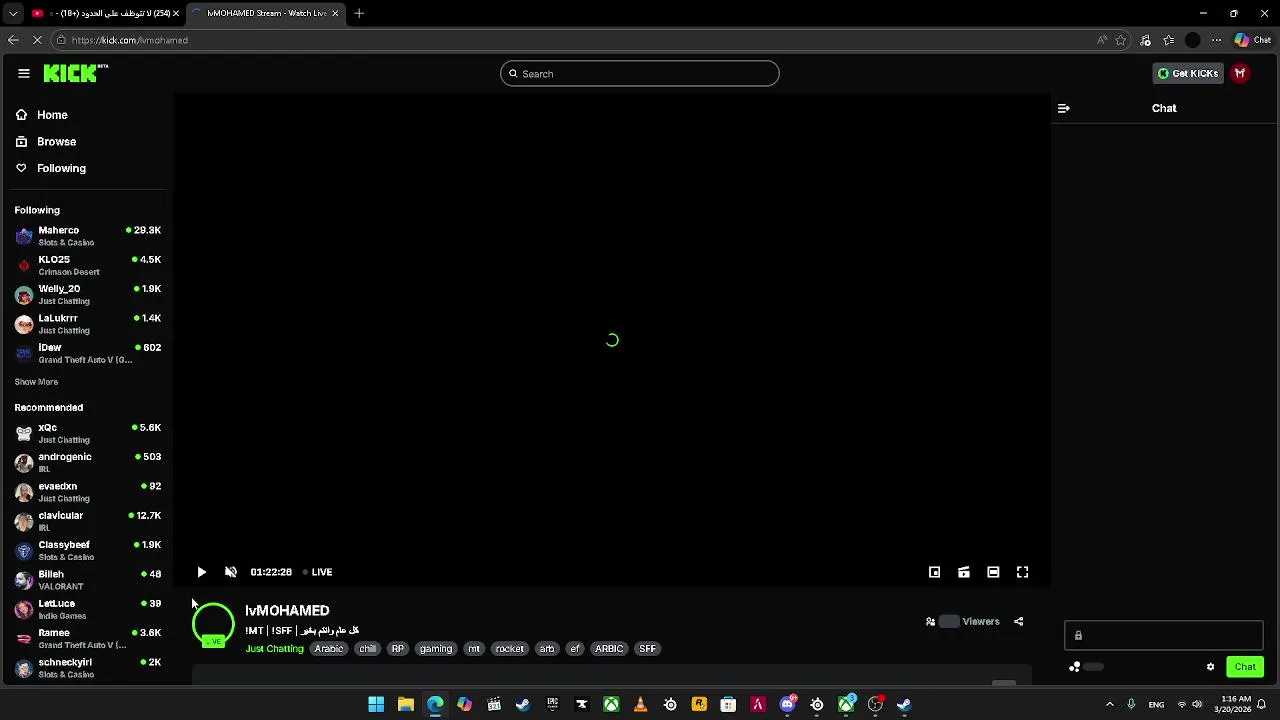Open Ramee channel in Recommended
Viewport: 1280px width, 720px height.
[x=88, y=638]
